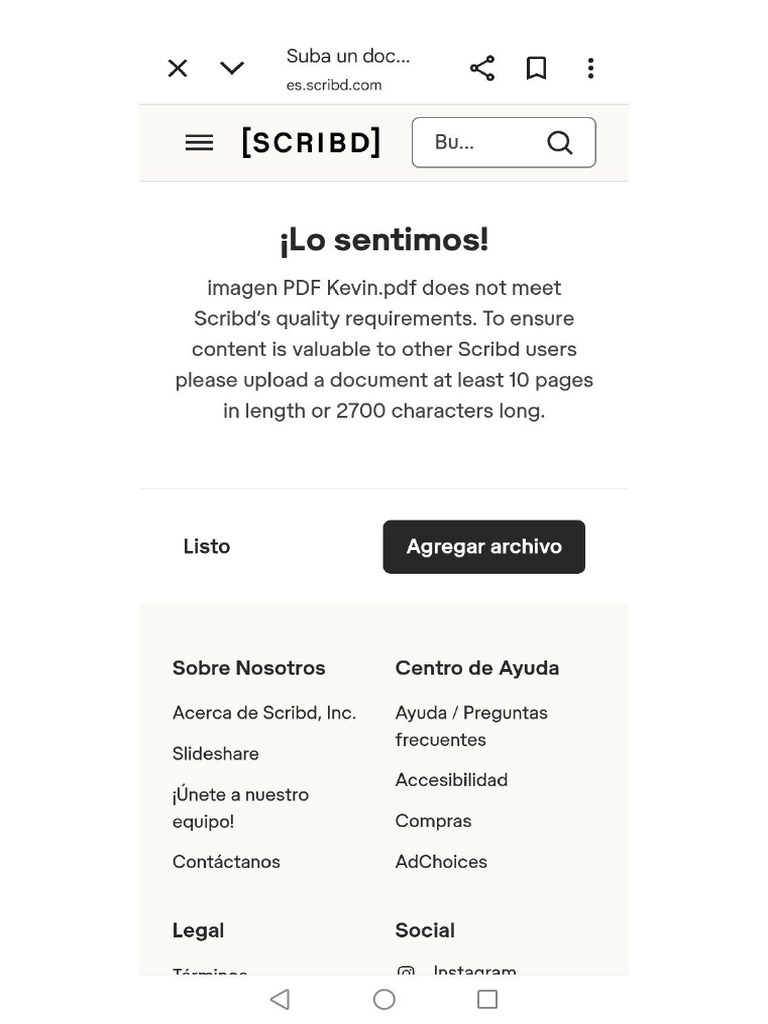Open the three-dot browser overflow menu
The width and height of the screenshot is (768, 1024).
590,68
